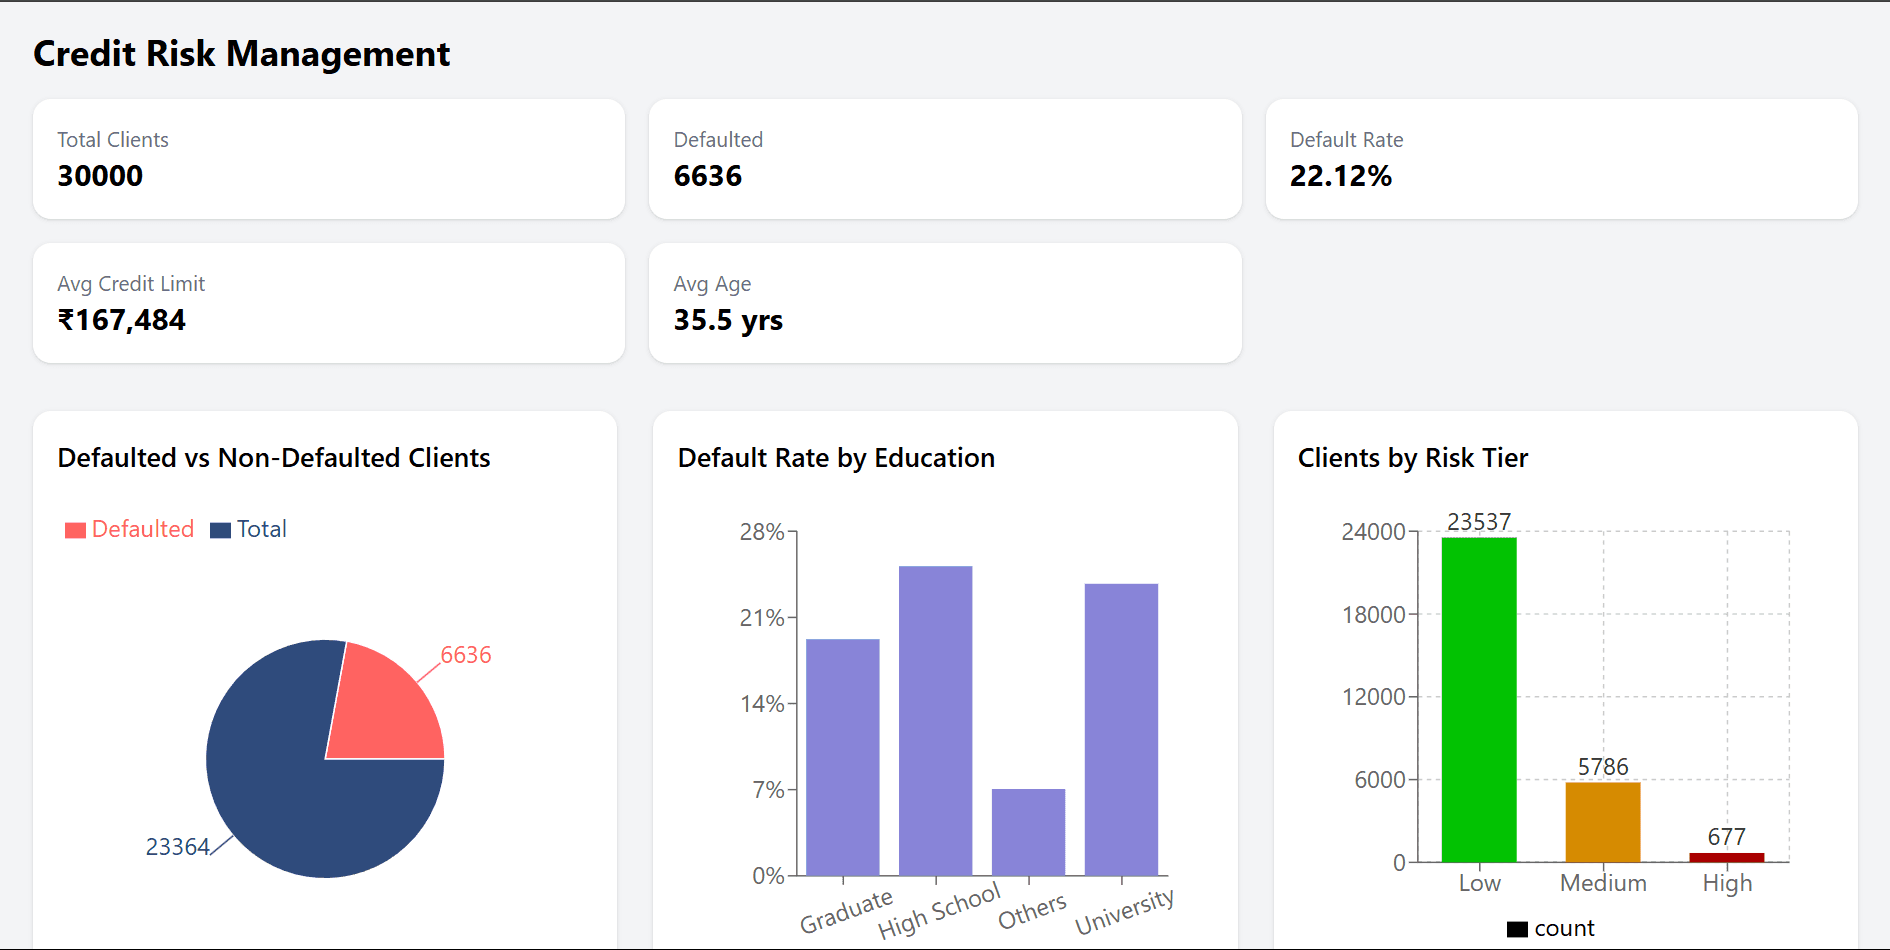Toggle the count legend below risk tiers
The image size is (1890, 950).
[1548, 928]
